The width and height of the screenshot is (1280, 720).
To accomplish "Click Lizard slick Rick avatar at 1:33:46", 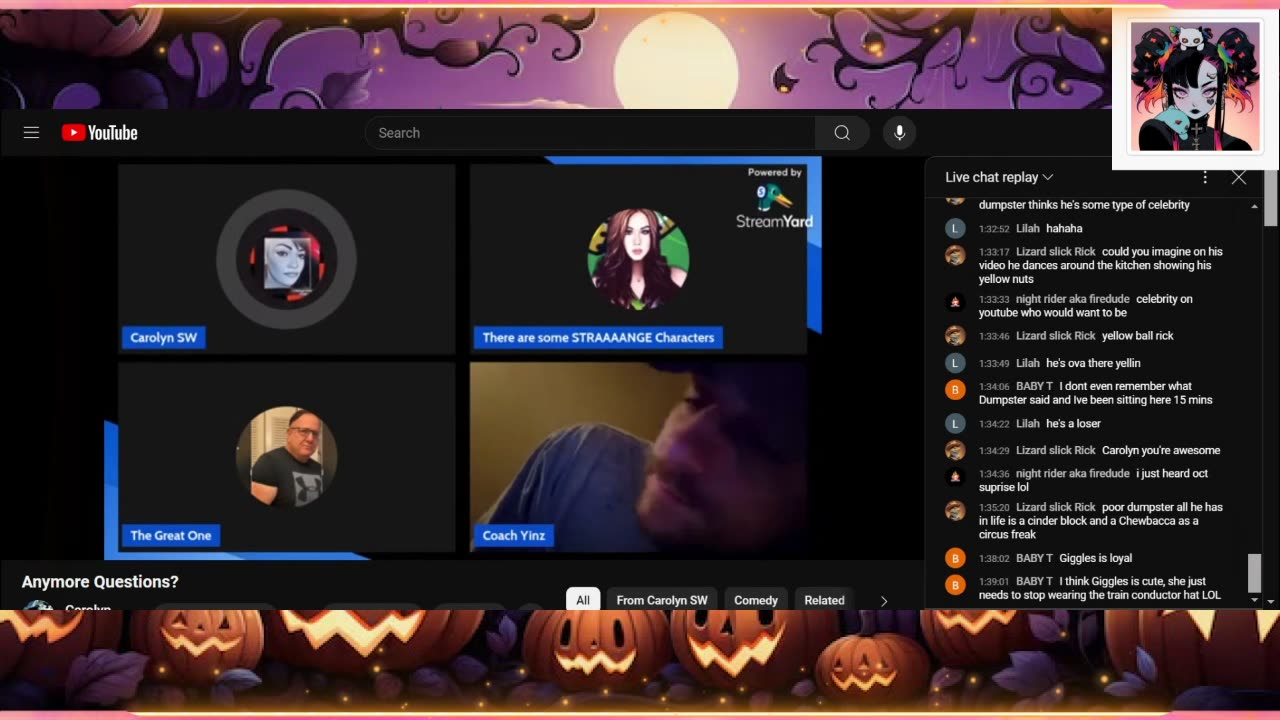I will (955, 336).
